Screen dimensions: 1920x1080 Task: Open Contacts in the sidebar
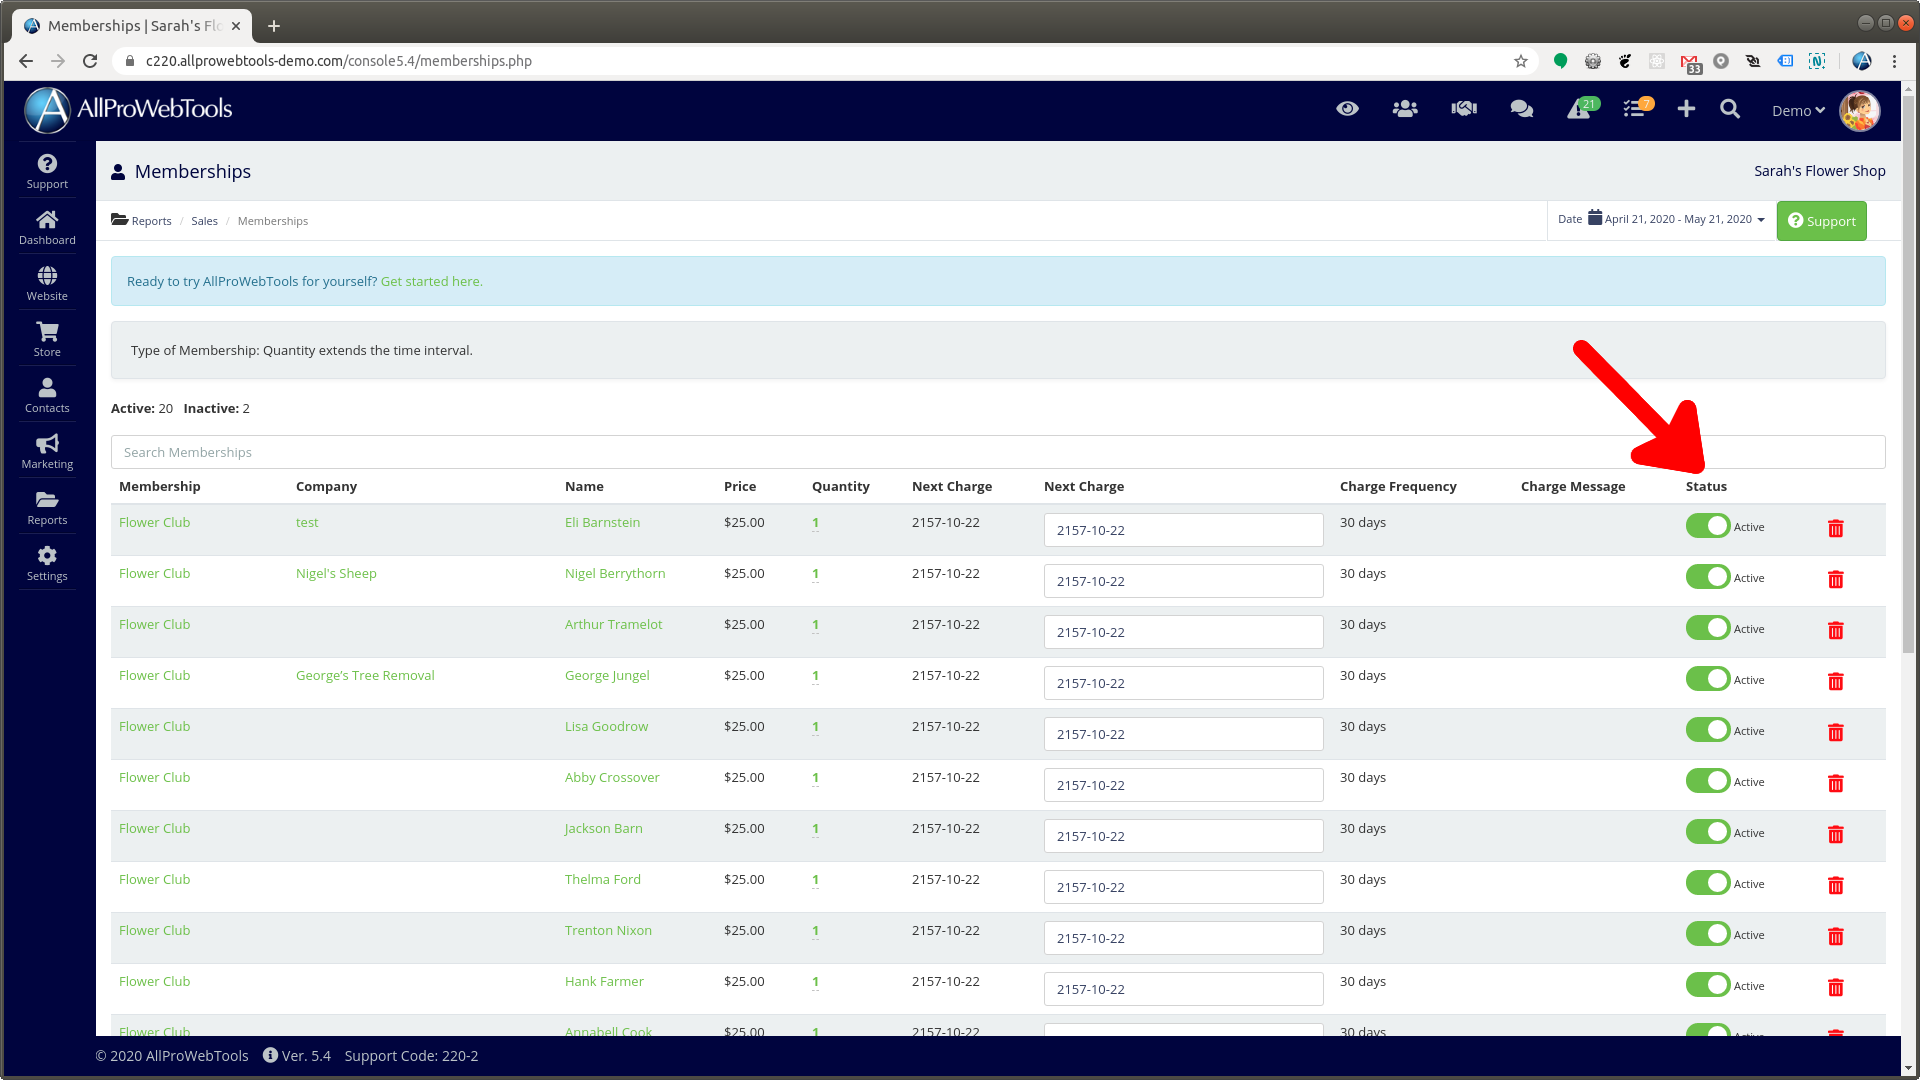(x=47, y=395)
